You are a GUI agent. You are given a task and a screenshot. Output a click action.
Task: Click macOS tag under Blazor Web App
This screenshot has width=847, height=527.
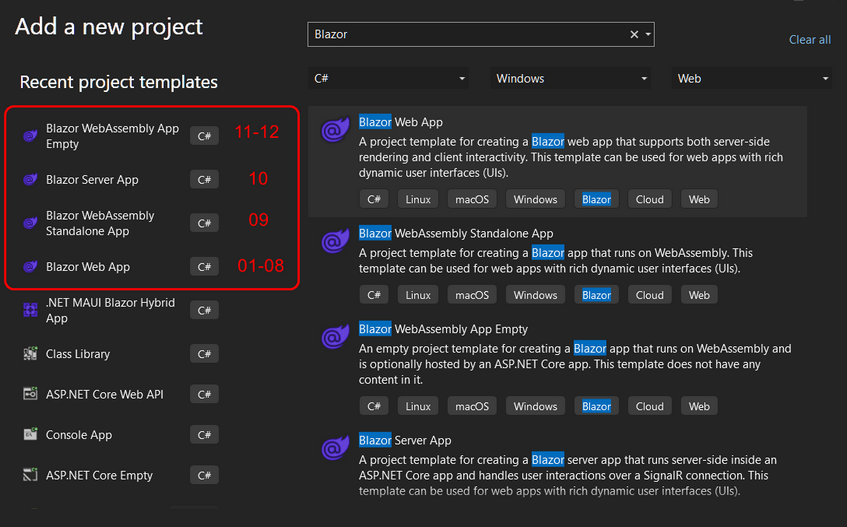point(472,199)
